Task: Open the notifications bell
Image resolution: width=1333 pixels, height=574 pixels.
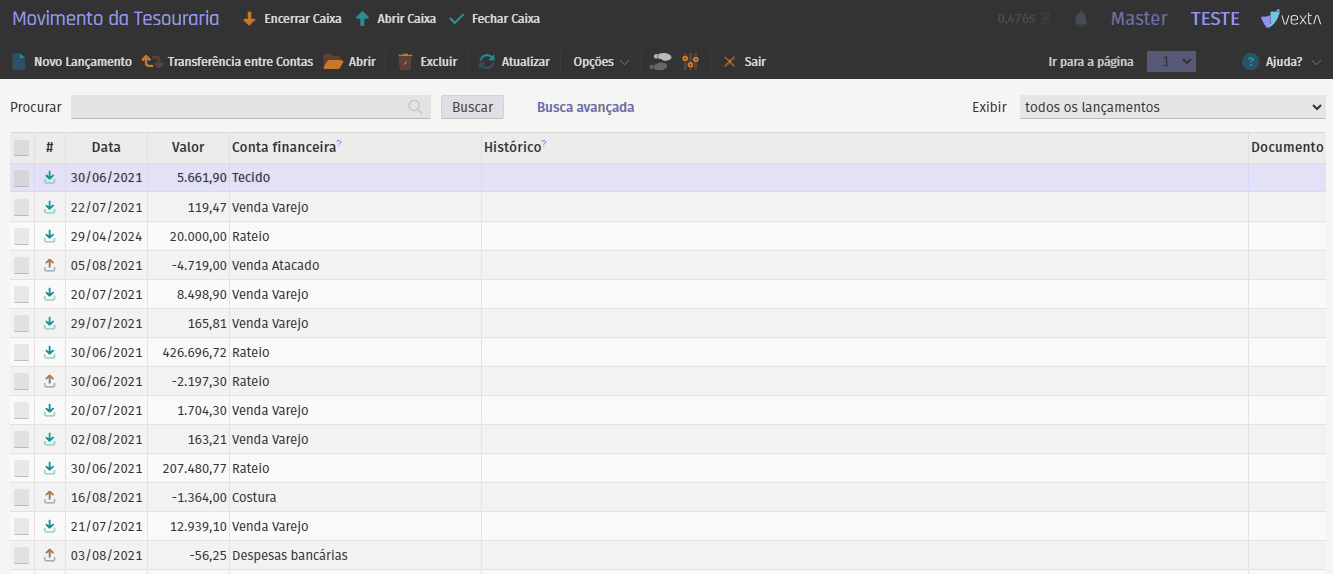Action: (1081, 19)
